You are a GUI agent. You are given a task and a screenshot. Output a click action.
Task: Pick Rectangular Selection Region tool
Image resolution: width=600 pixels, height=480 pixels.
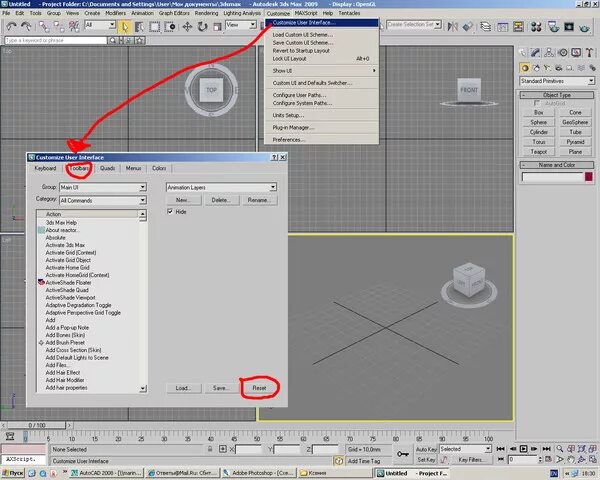[x=154, y=26]
